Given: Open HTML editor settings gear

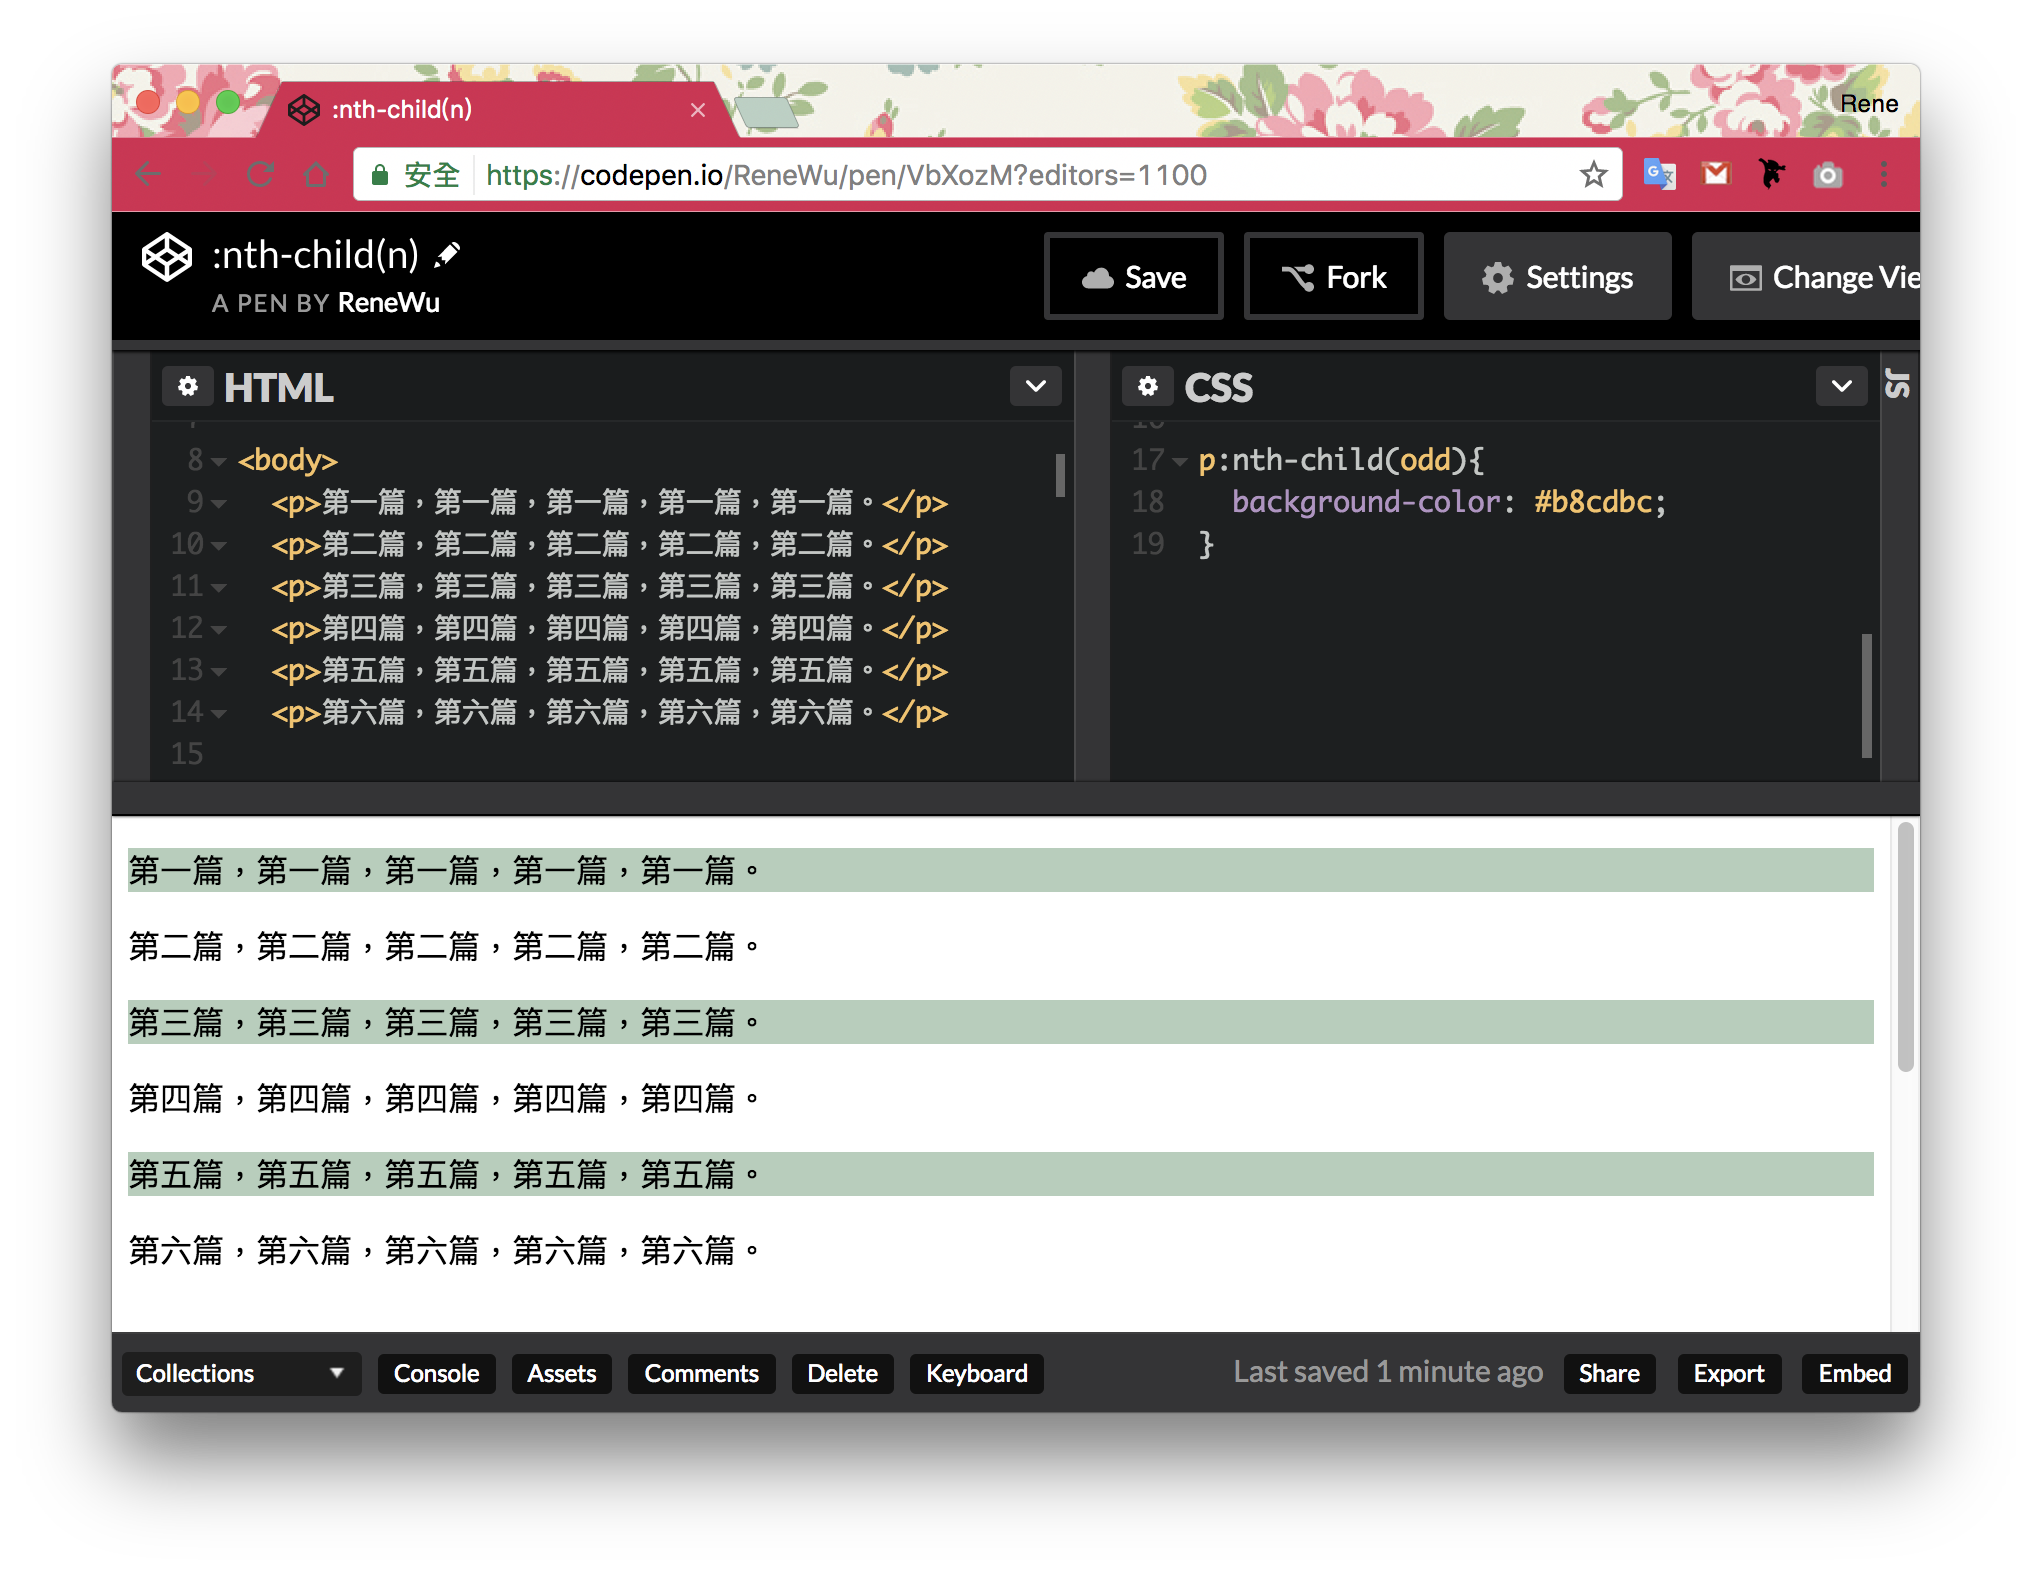Looking at the screenshot, I should (x=188, y=386).
